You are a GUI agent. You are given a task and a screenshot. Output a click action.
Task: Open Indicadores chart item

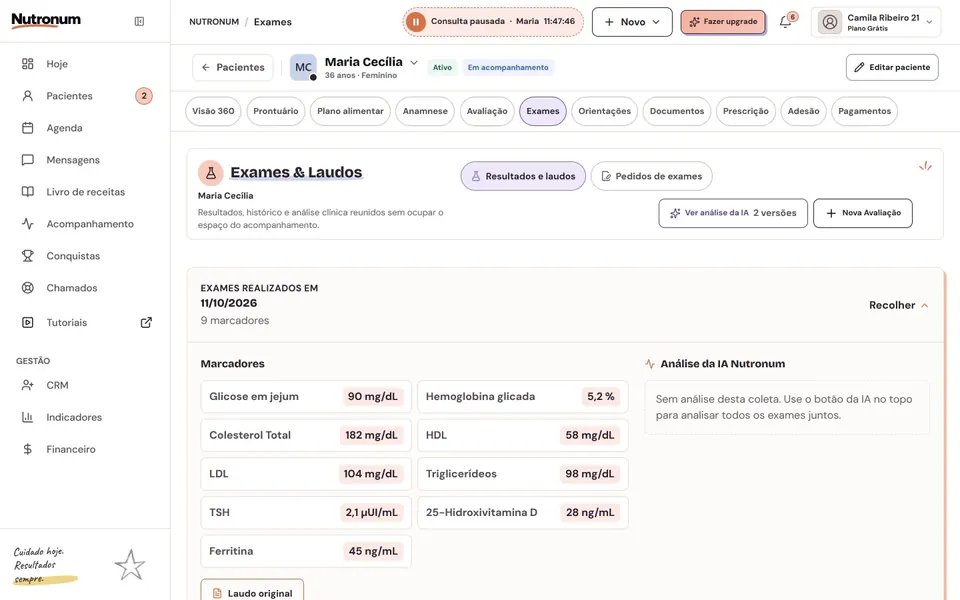point(85,417)
